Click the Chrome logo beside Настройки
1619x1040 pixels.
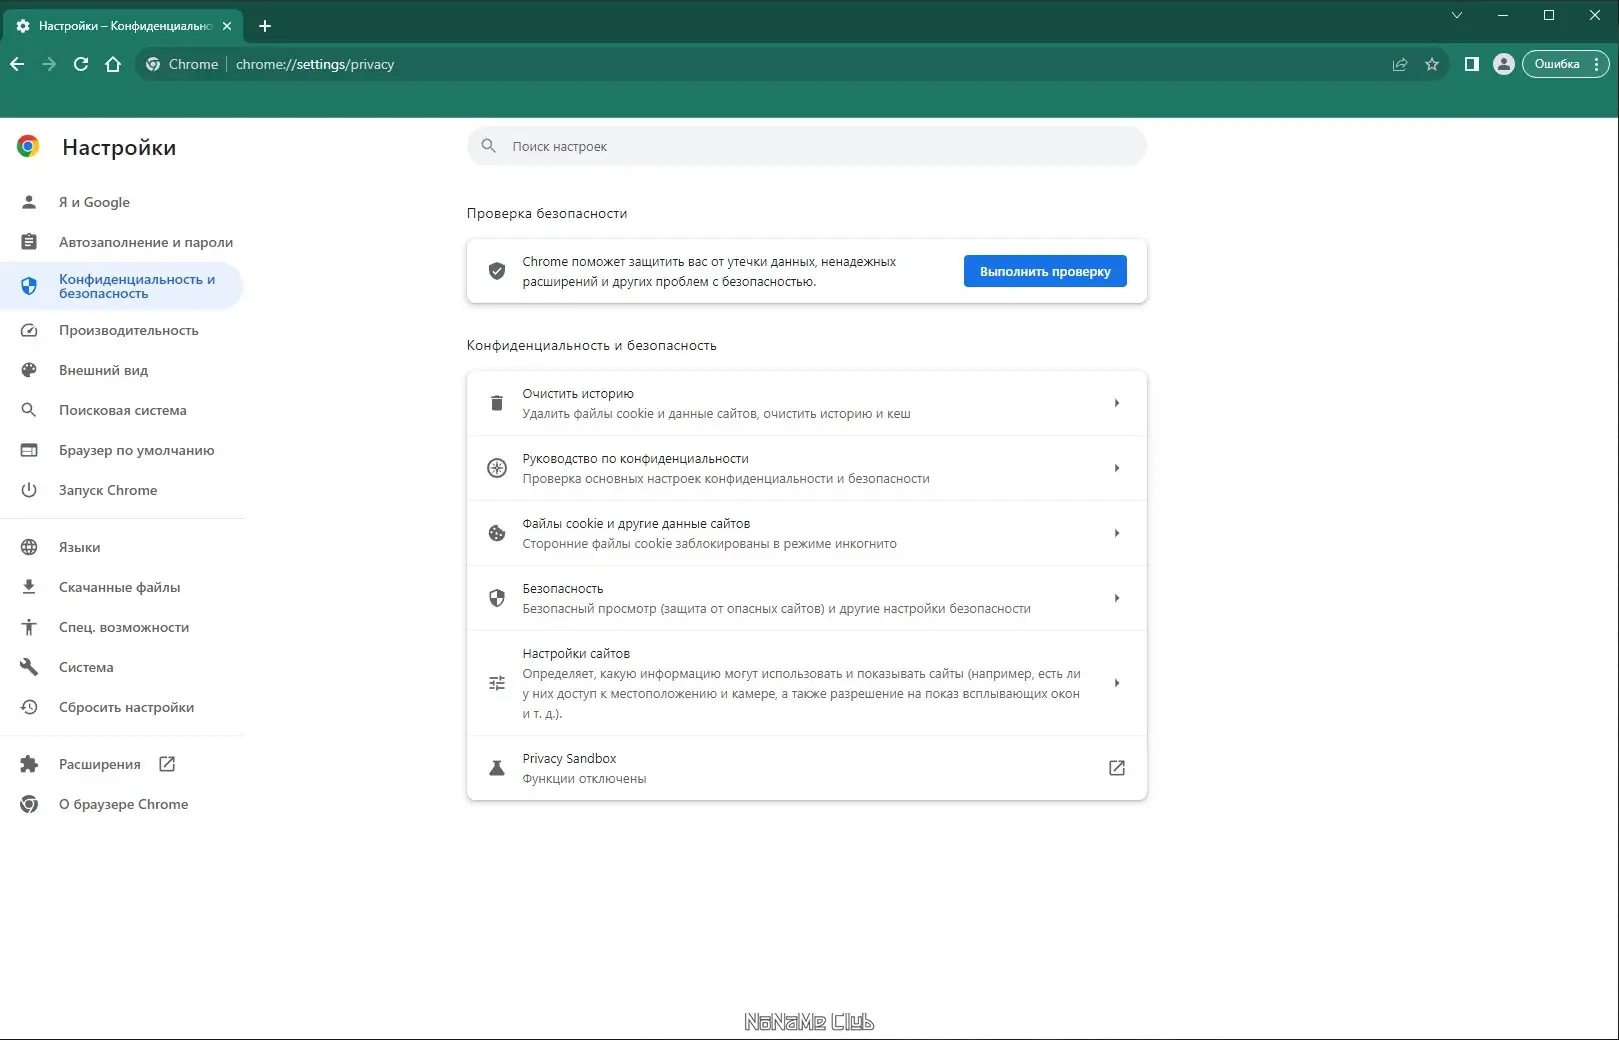29,147
